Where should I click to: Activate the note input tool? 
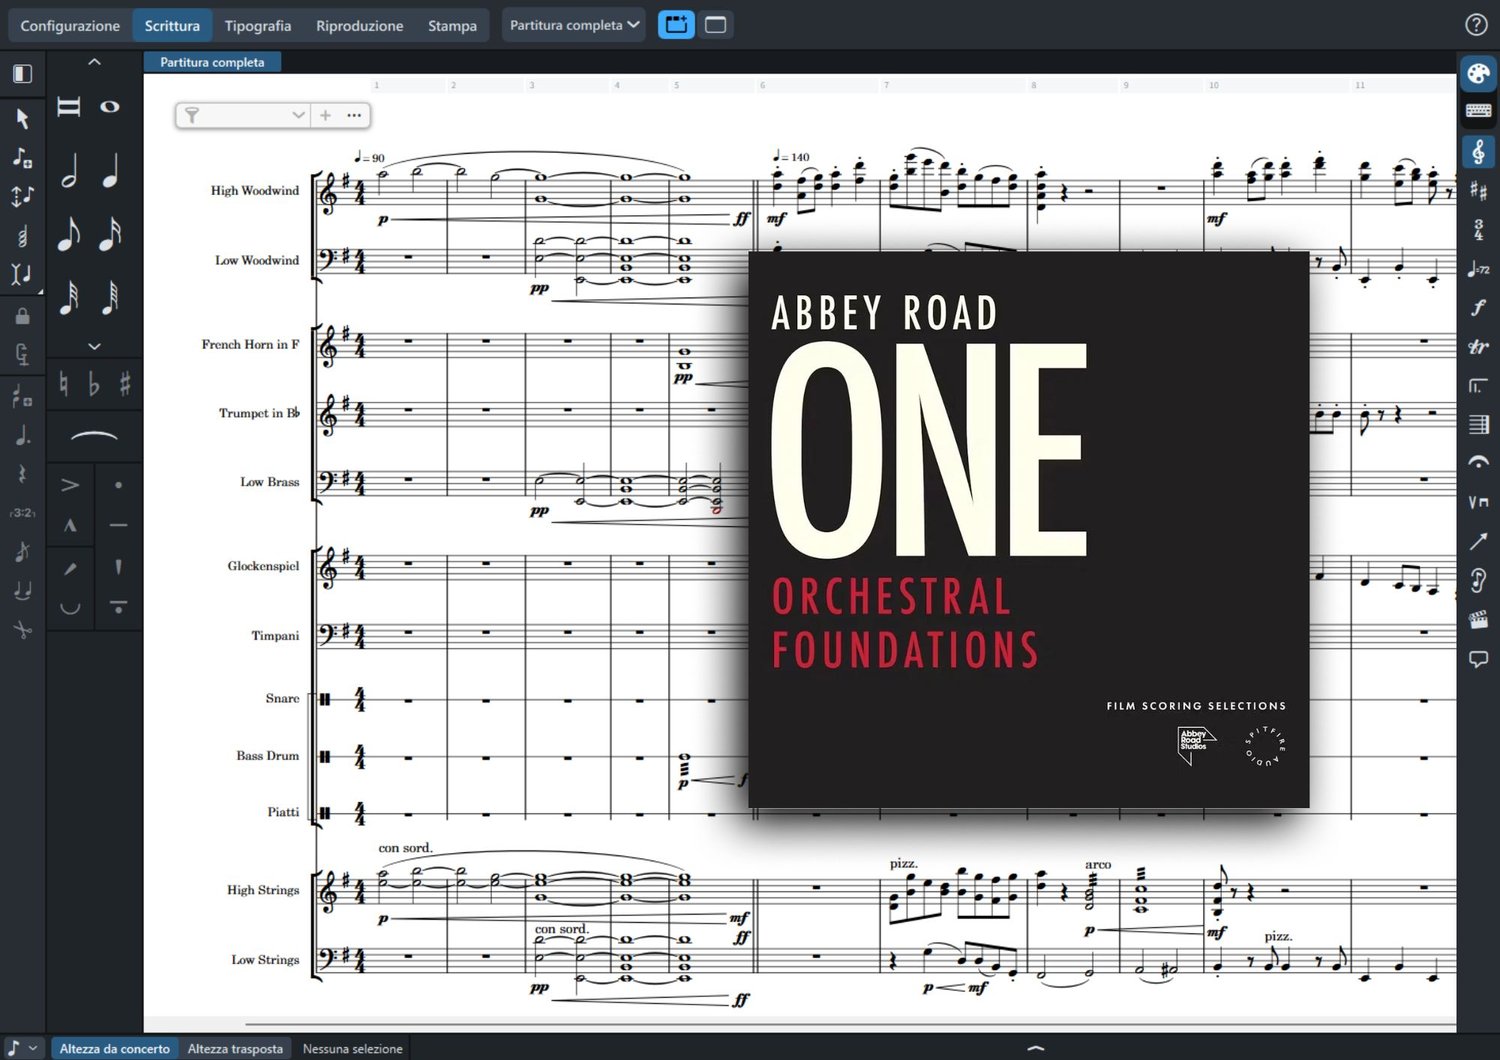click(22, 158)
